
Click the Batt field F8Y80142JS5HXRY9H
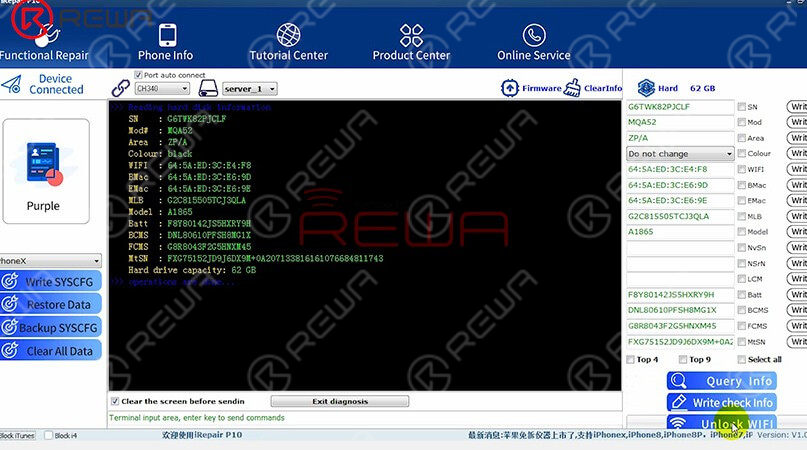pyautogui.click(x=680, y=295)
